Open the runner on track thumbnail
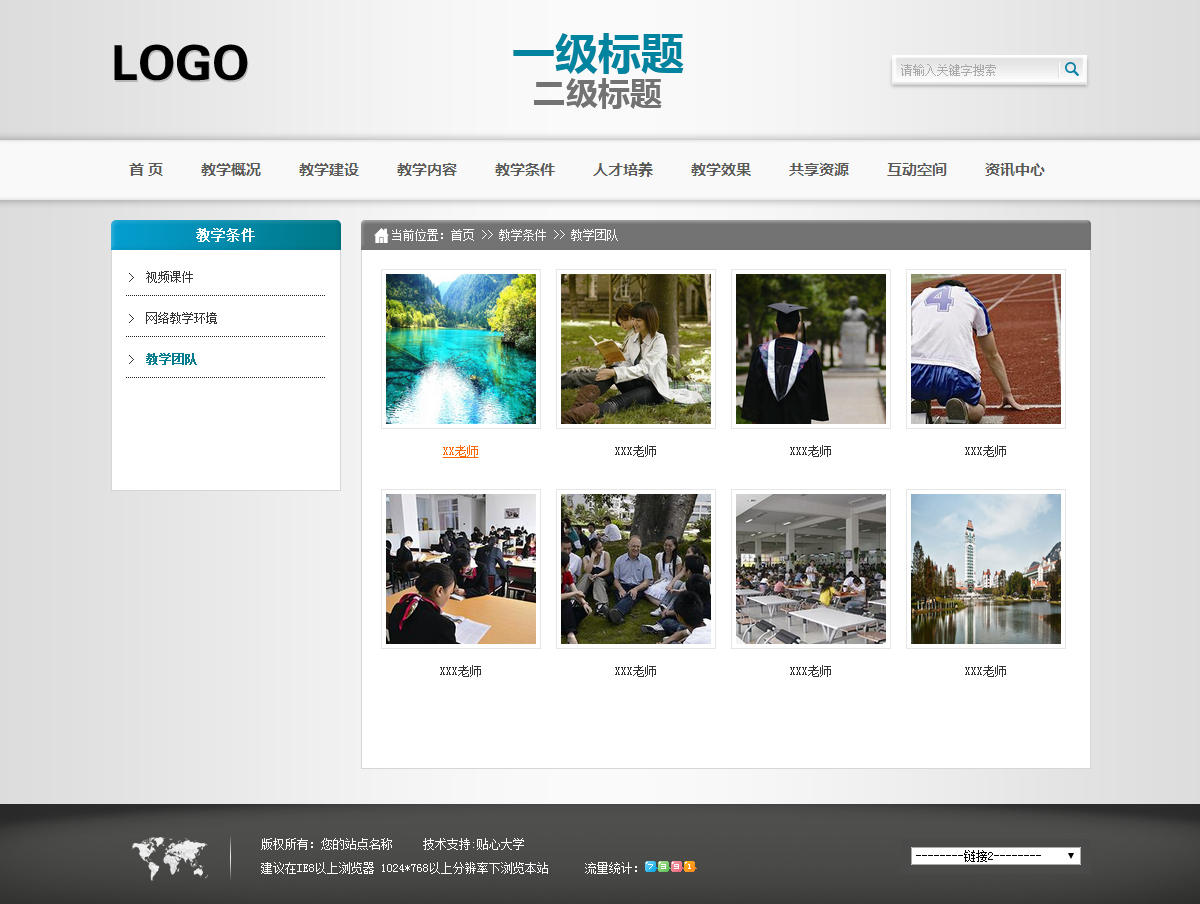 click(986, 349)
